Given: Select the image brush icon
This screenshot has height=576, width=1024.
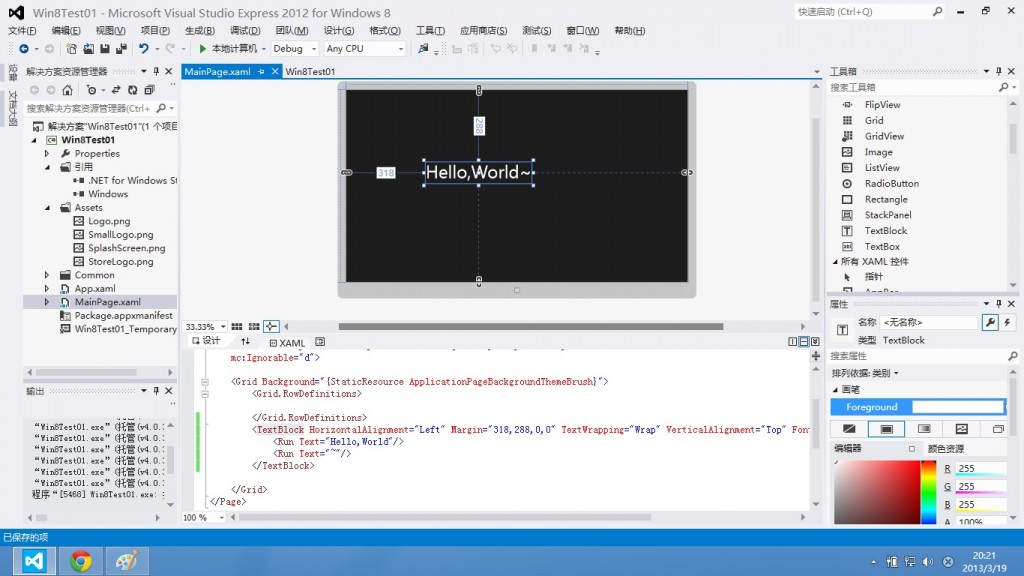Looking at the screenshot, I should (962, 428).
